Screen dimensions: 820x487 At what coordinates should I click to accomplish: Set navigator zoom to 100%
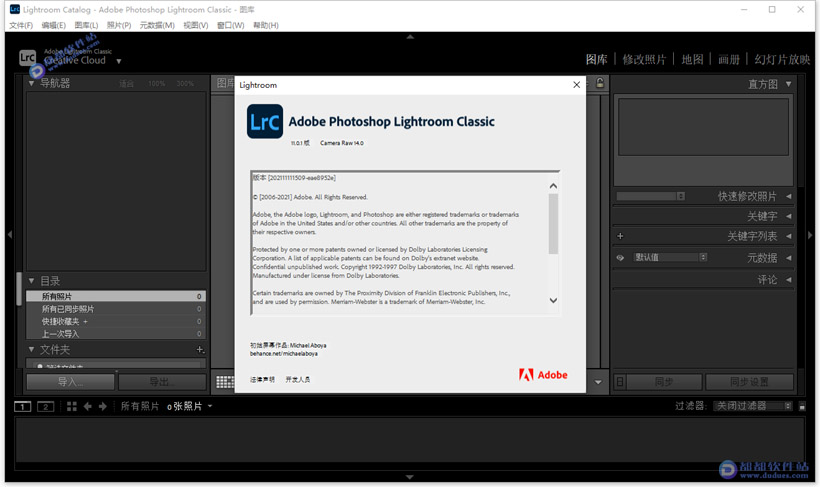tap(156, 84)
